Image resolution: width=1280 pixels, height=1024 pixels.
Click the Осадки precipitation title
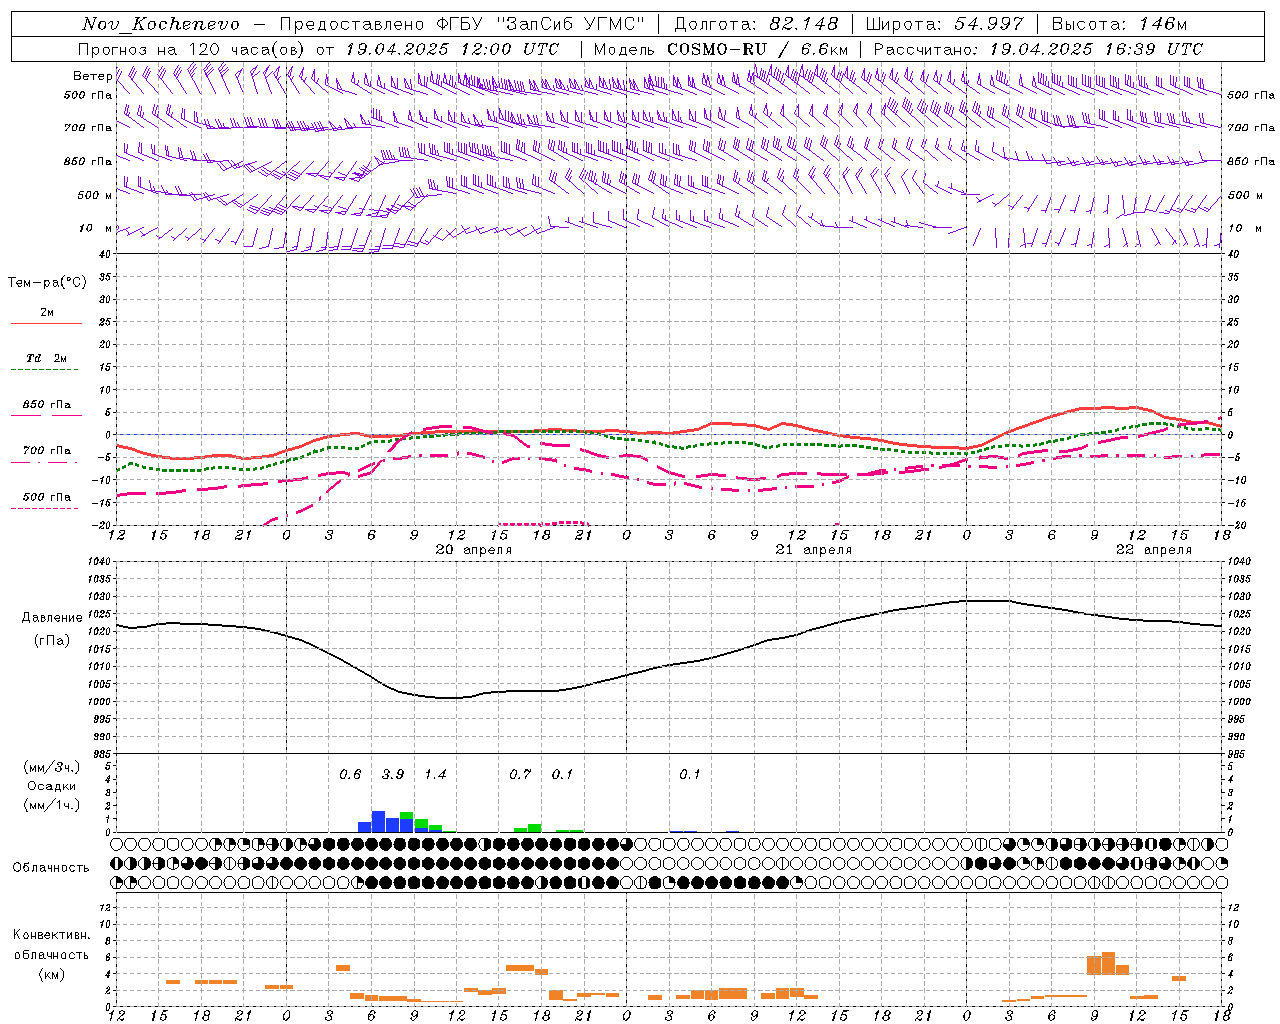click(52, 786)
